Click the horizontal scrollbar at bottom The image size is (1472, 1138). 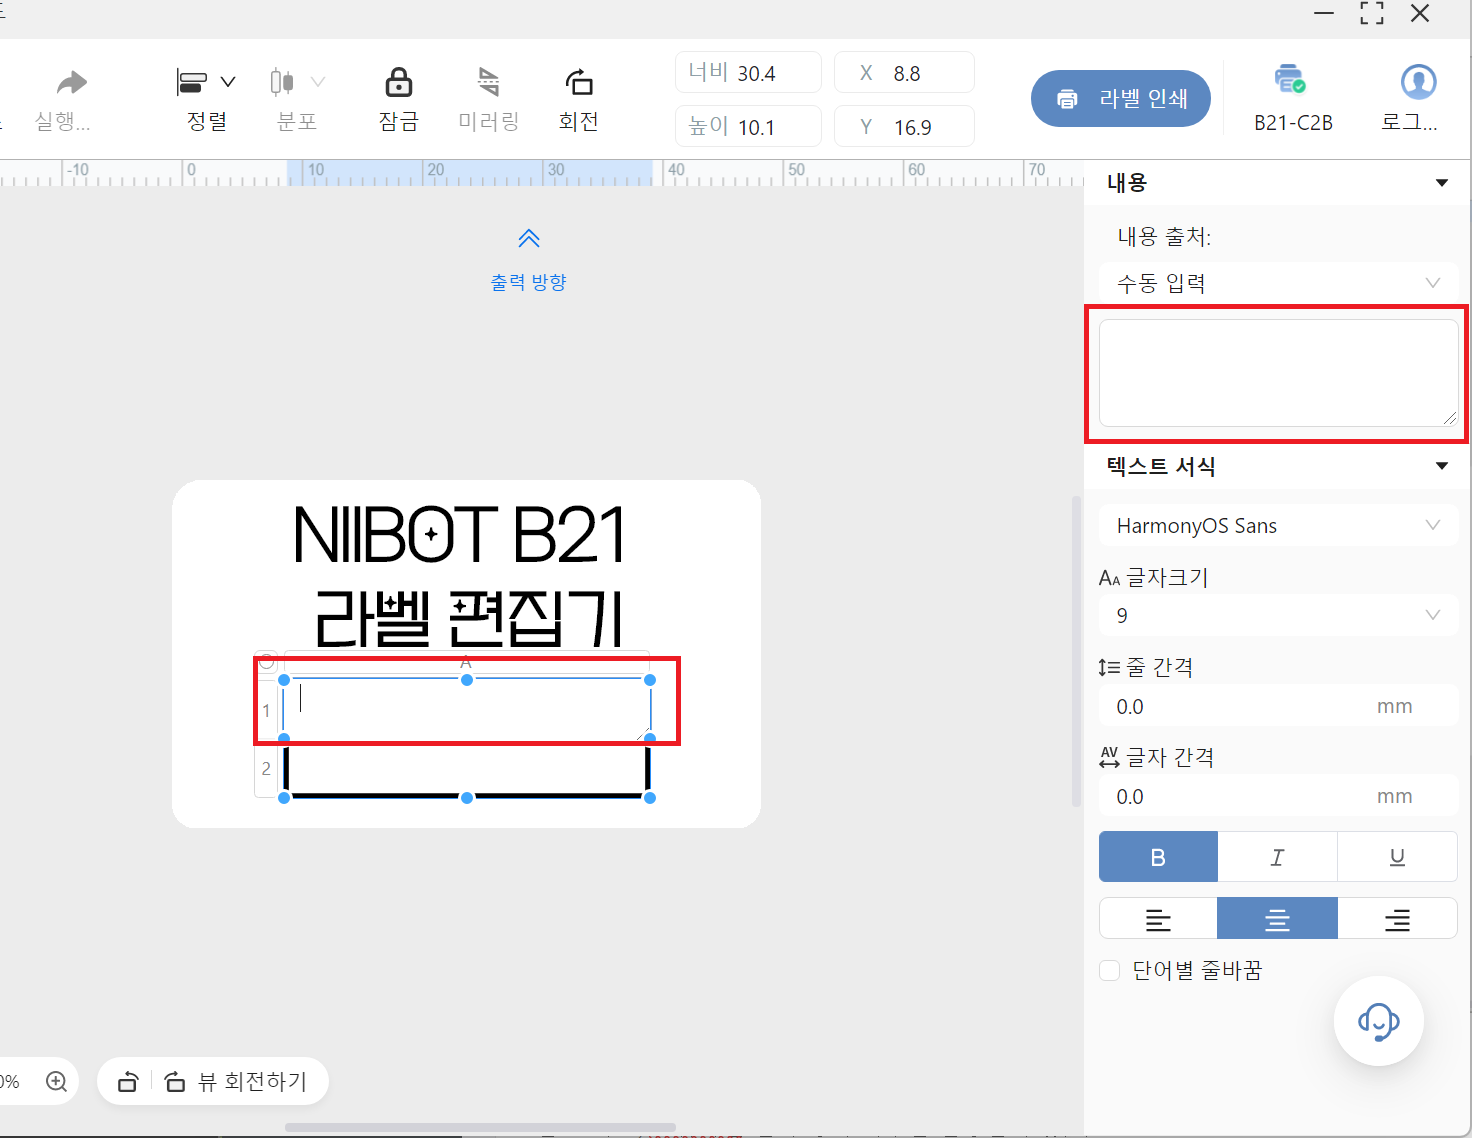tap(480, 1128)
